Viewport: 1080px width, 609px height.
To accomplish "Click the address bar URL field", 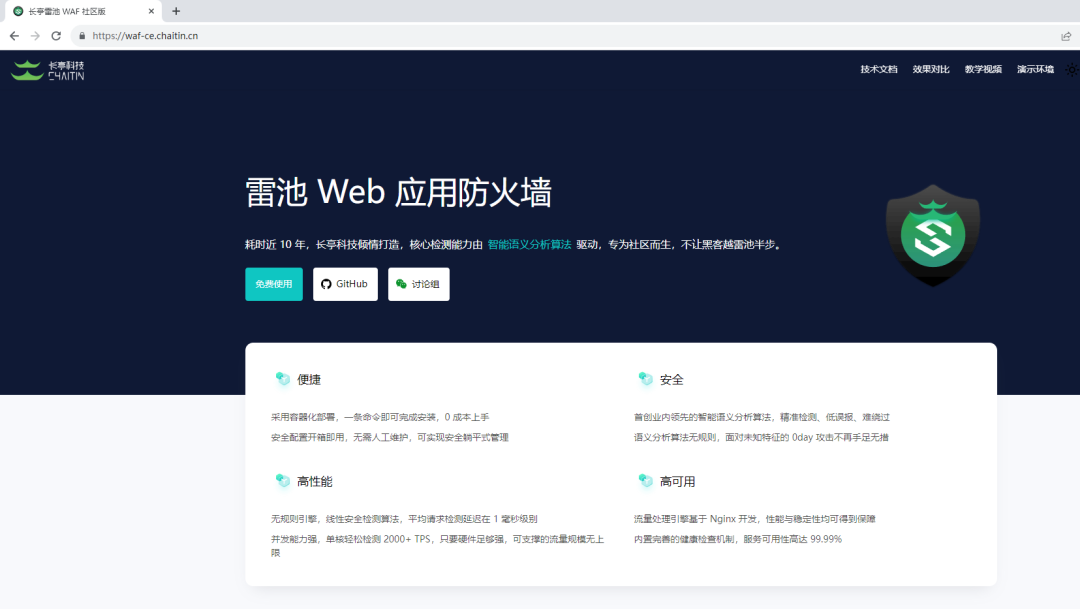I will 565,36.
